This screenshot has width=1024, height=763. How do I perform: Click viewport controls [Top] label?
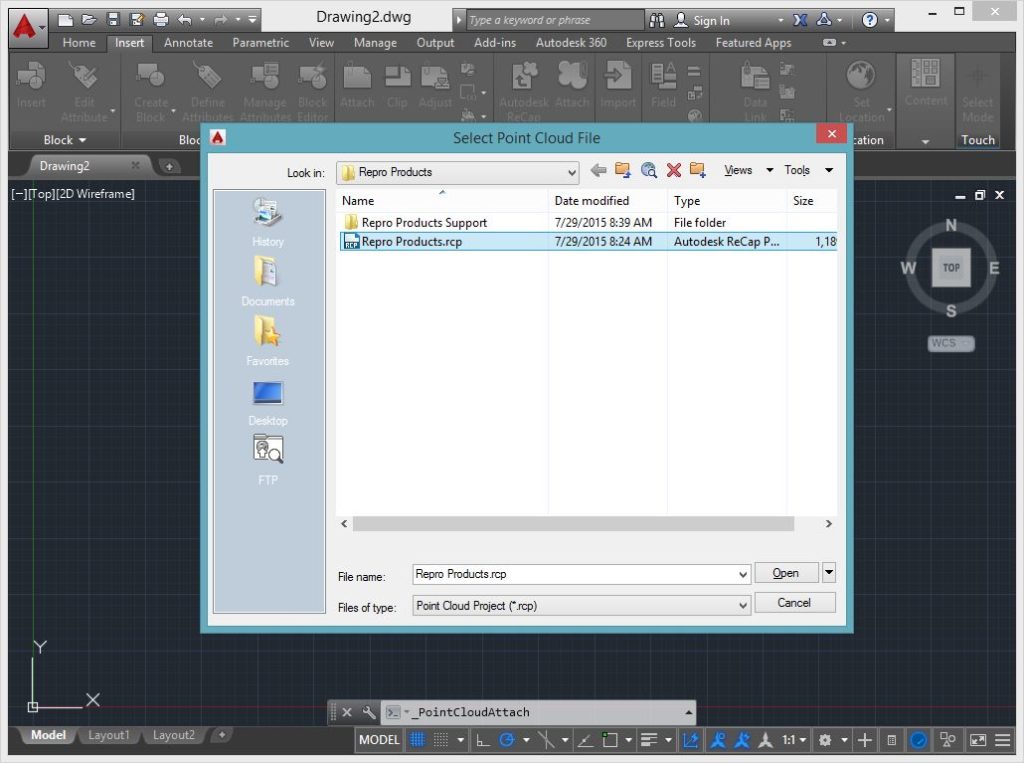pos(41,194)
